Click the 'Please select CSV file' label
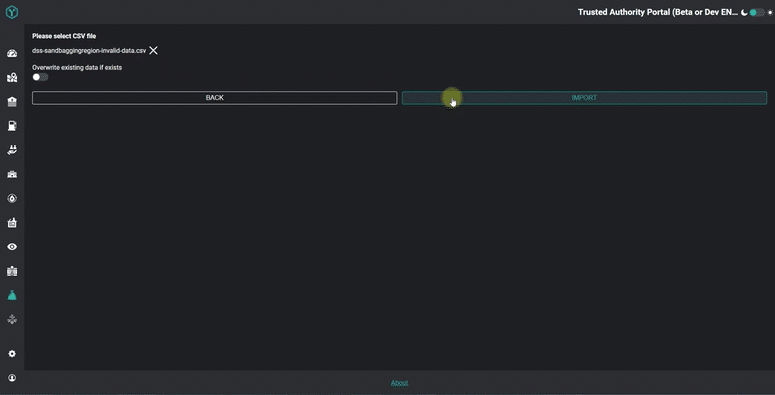The width and height of the screenshot is (775, 395). (64, 36)
